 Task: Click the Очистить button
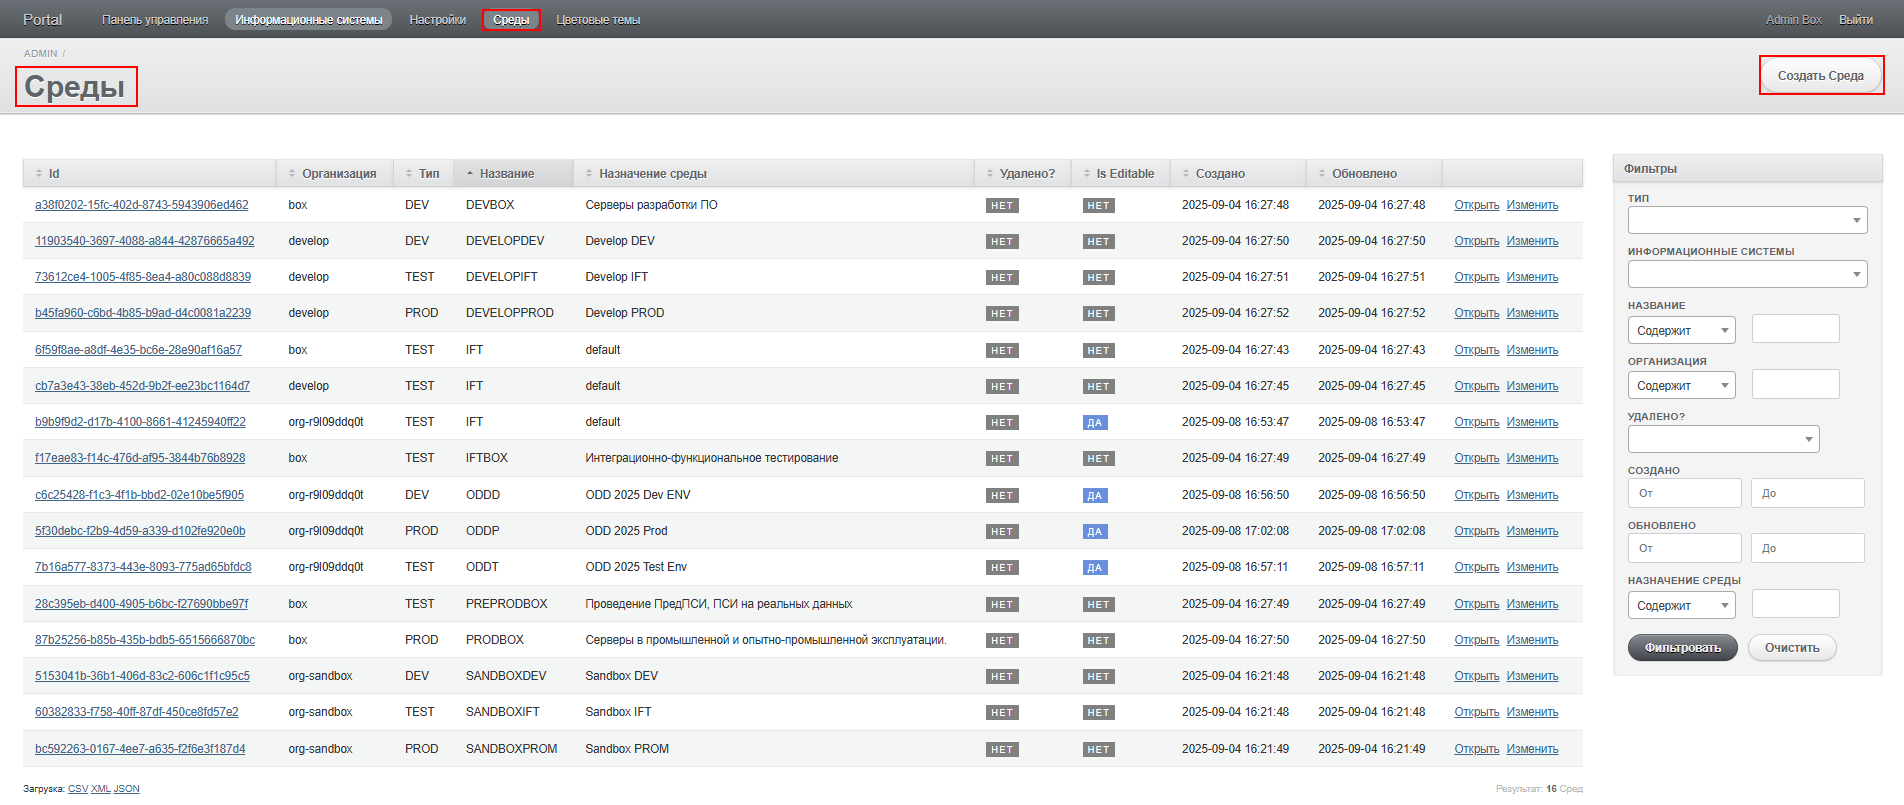pyautogui.click(x=1792, y=648)
